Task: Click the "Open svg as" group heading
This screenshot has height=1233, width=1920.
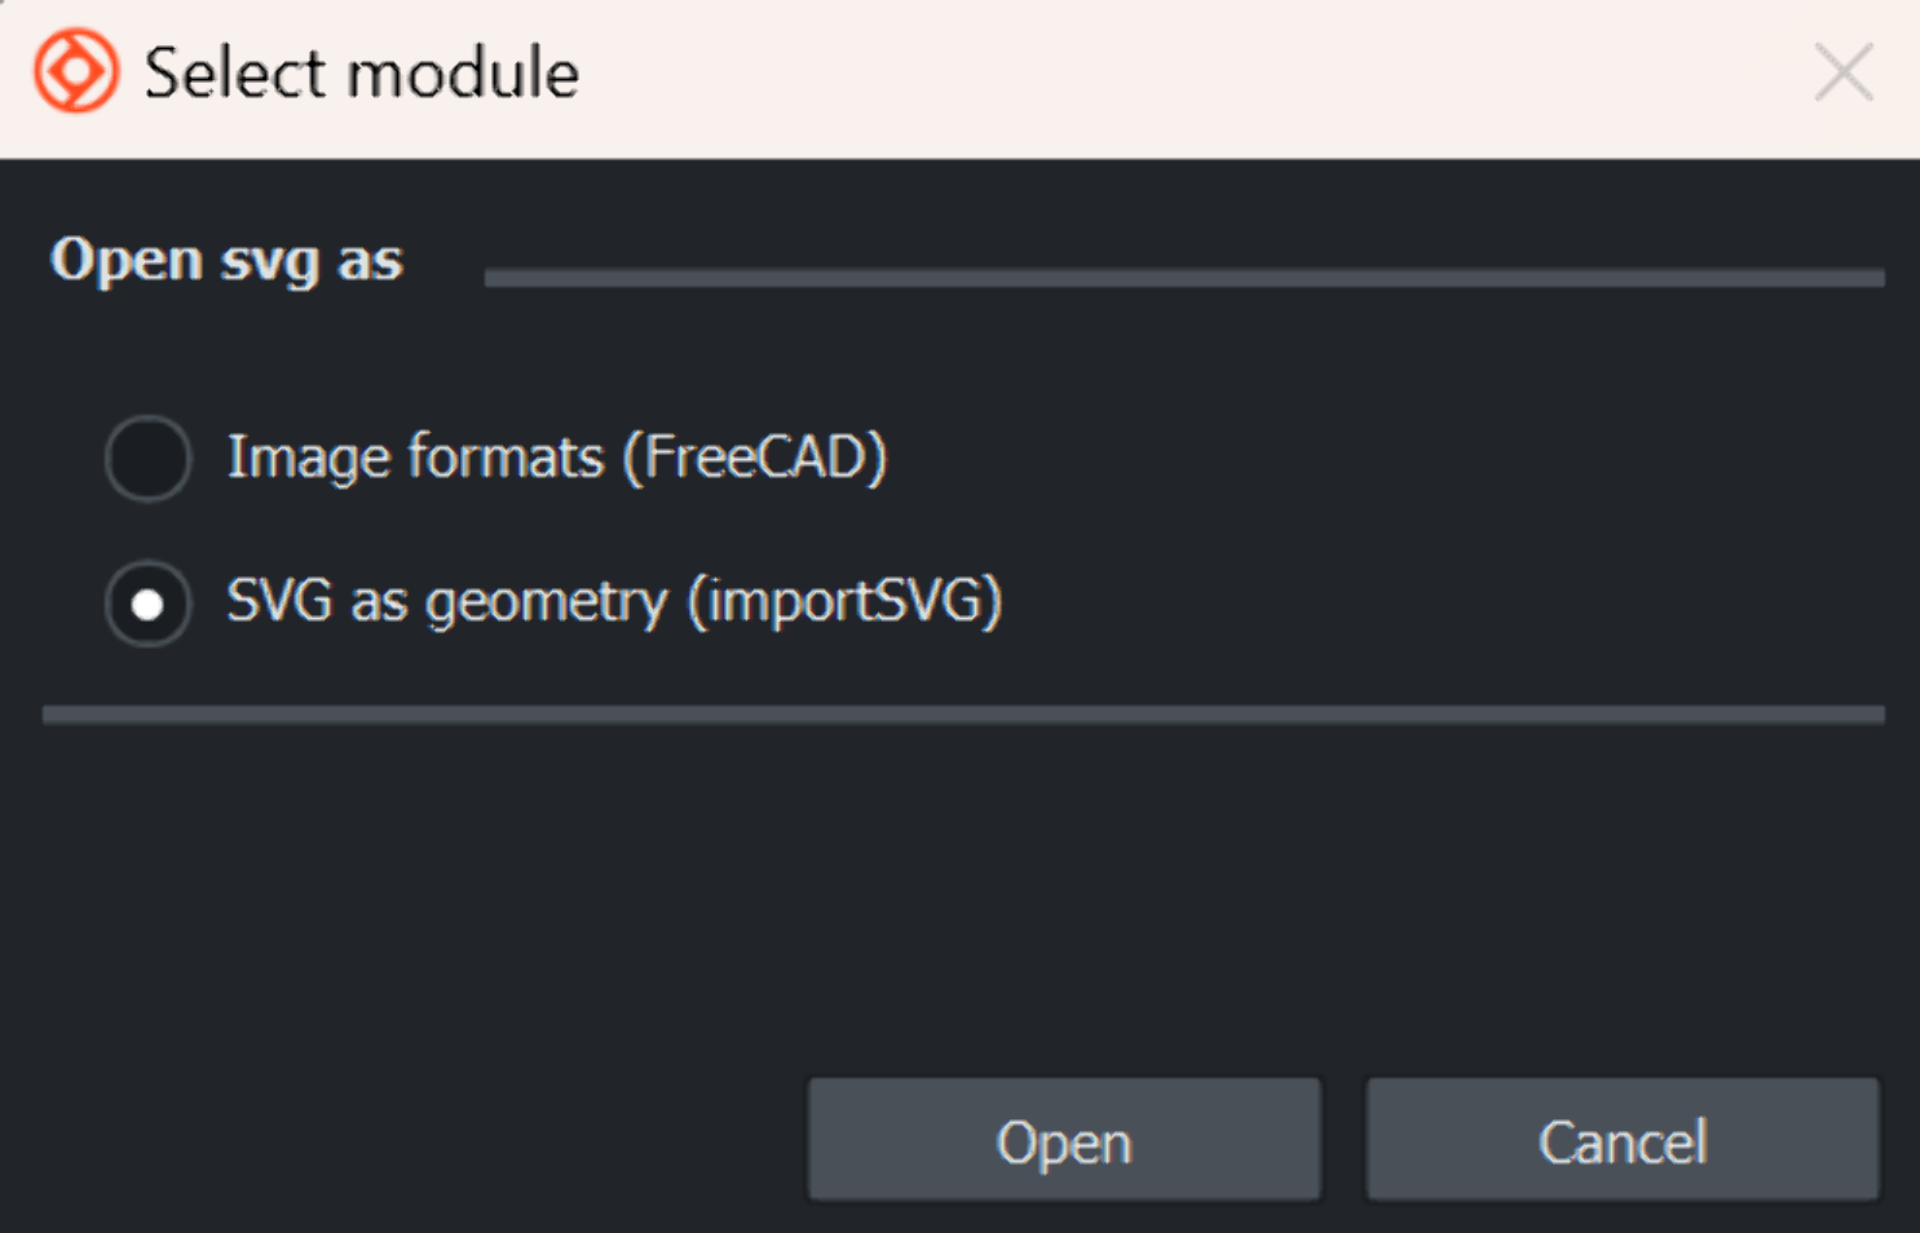Action: (x=226, y=260)
